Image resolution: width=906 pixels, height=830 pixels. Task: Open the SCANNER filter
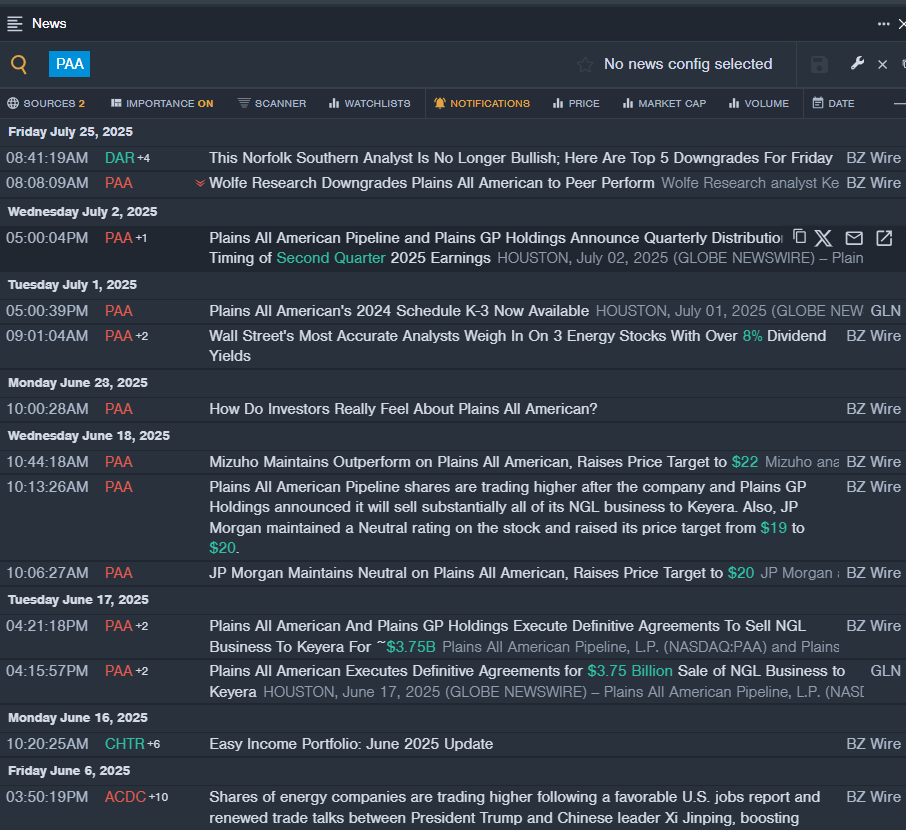click(x=272, y=103)
